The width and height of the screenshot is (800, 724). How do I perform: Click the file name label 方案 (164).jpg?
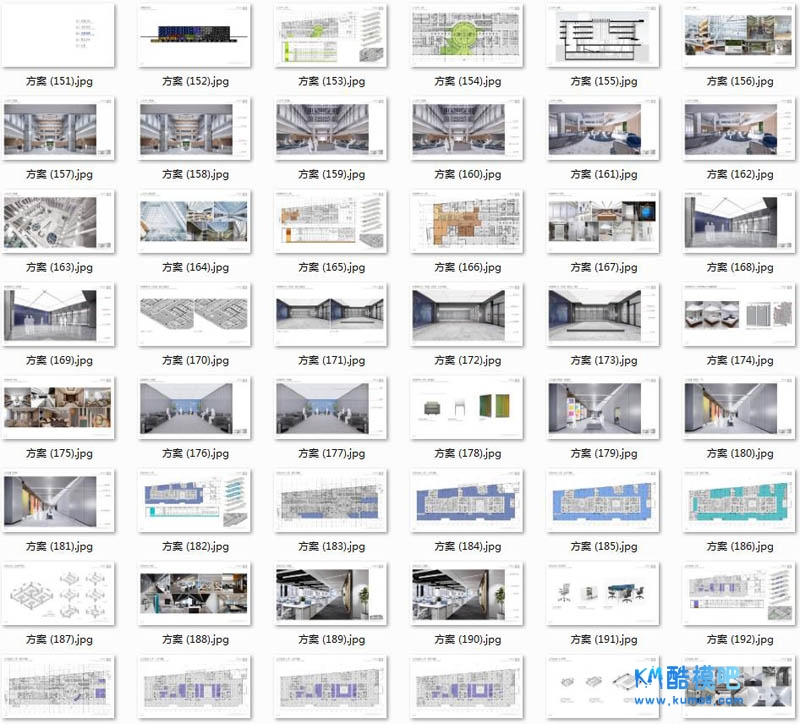(x=196, y=268)
